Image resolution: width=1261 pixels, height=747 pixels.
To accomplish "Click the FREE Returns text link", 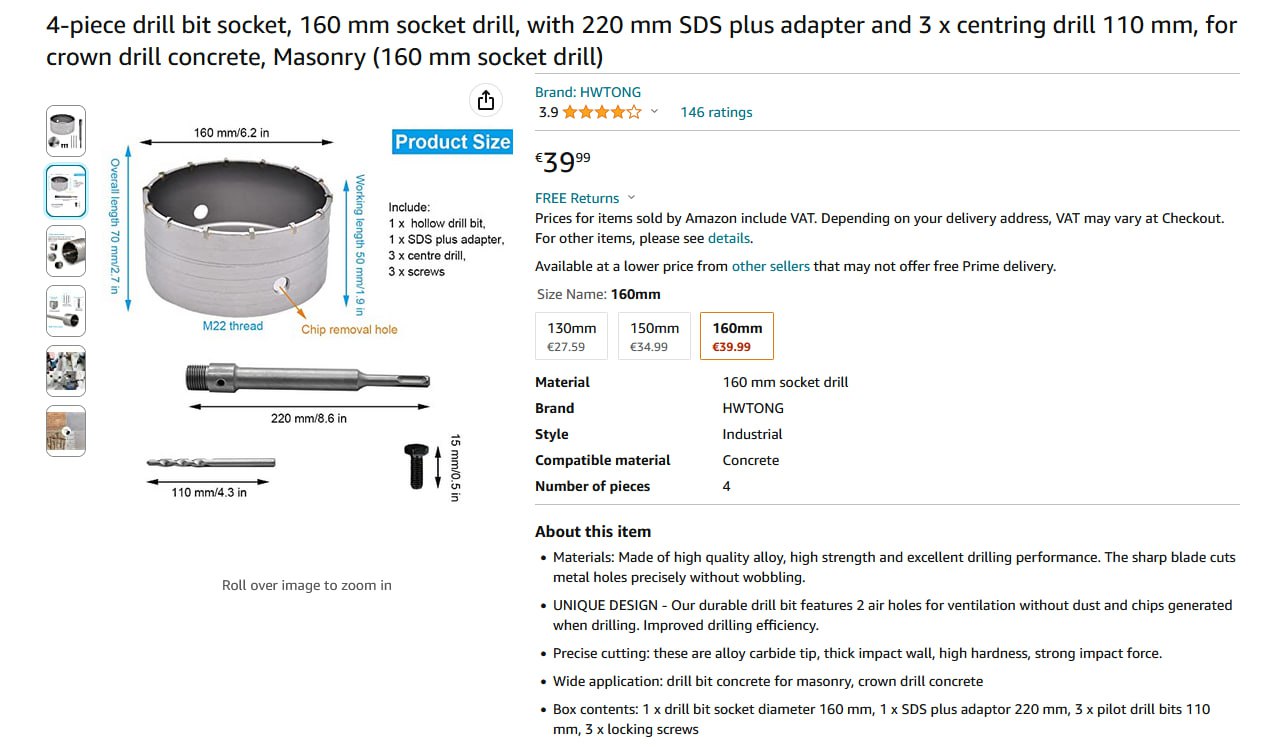I will [x=577, y=198].
